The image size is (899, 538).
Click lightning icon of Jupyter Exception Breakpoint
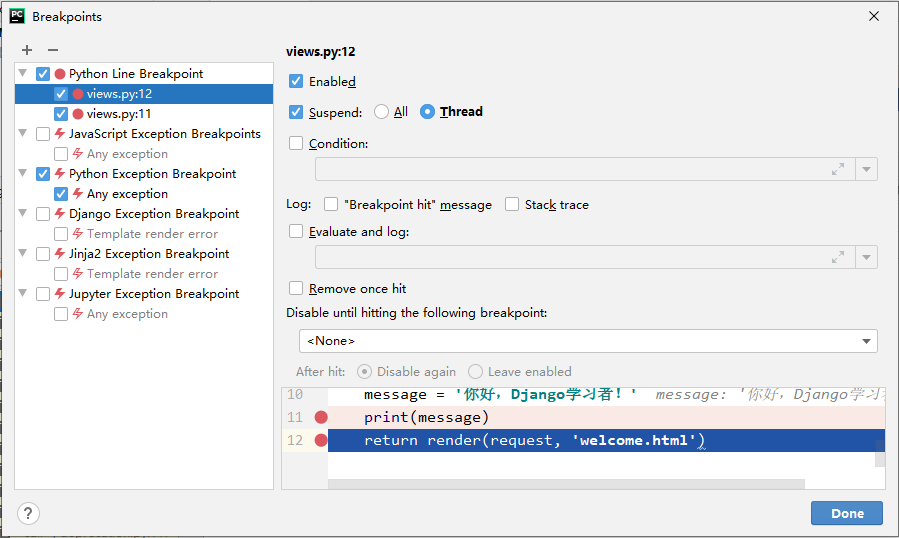pyautogui.click(x=60, y=294)
